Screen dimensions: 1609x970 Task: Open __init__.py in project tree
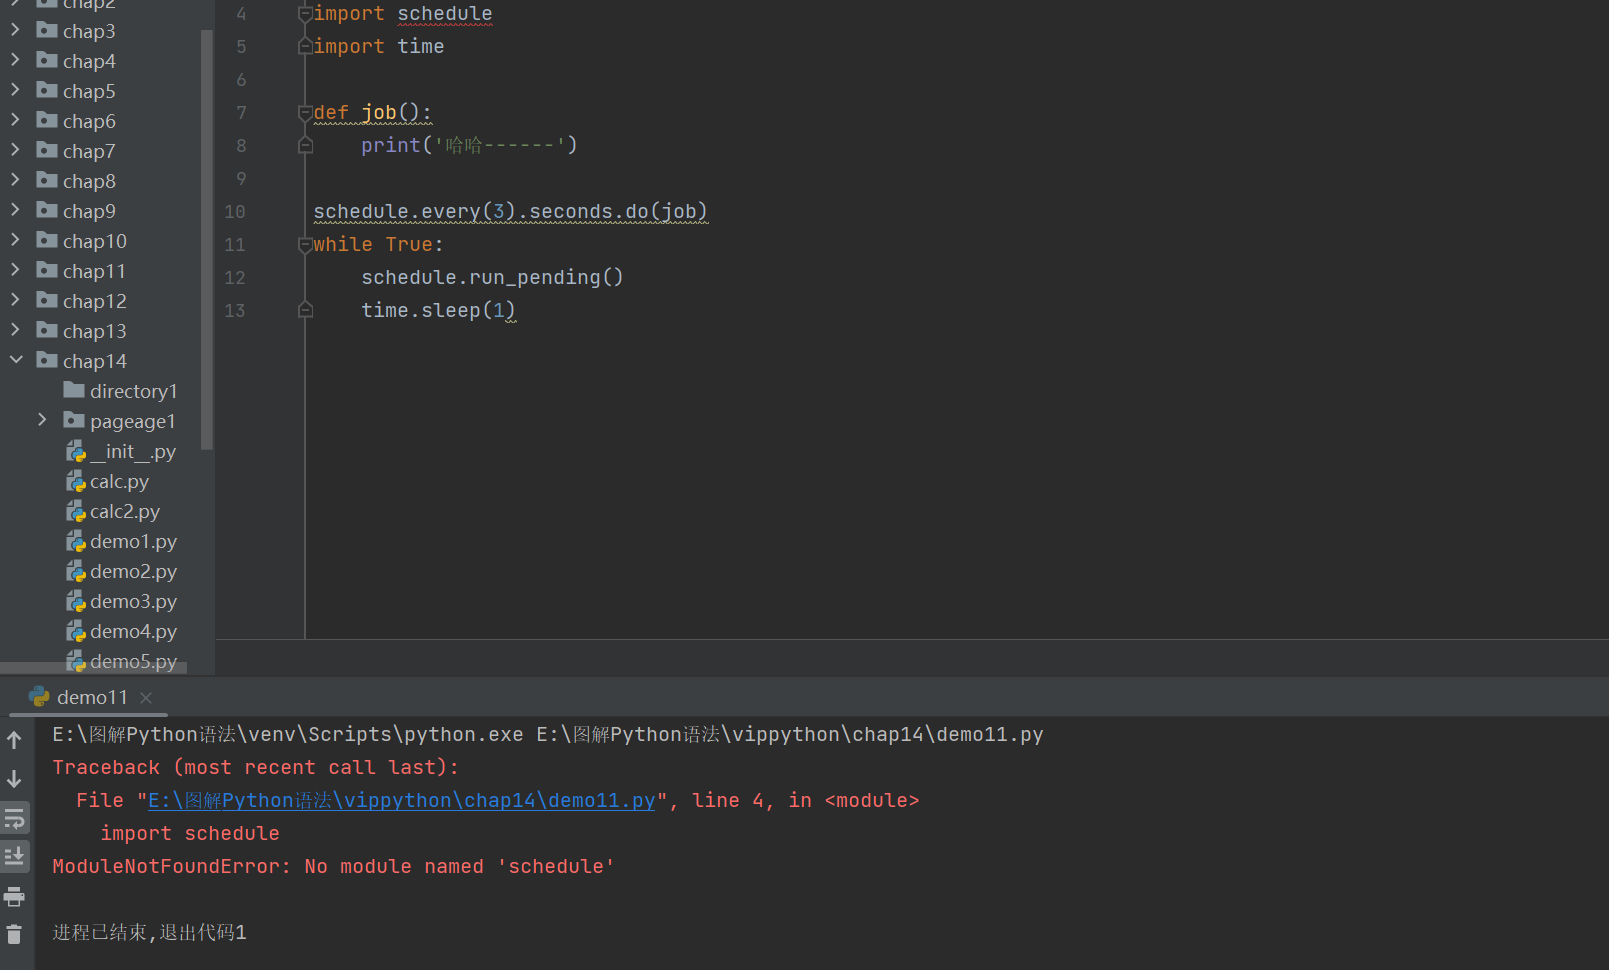(x=121, y=451)
